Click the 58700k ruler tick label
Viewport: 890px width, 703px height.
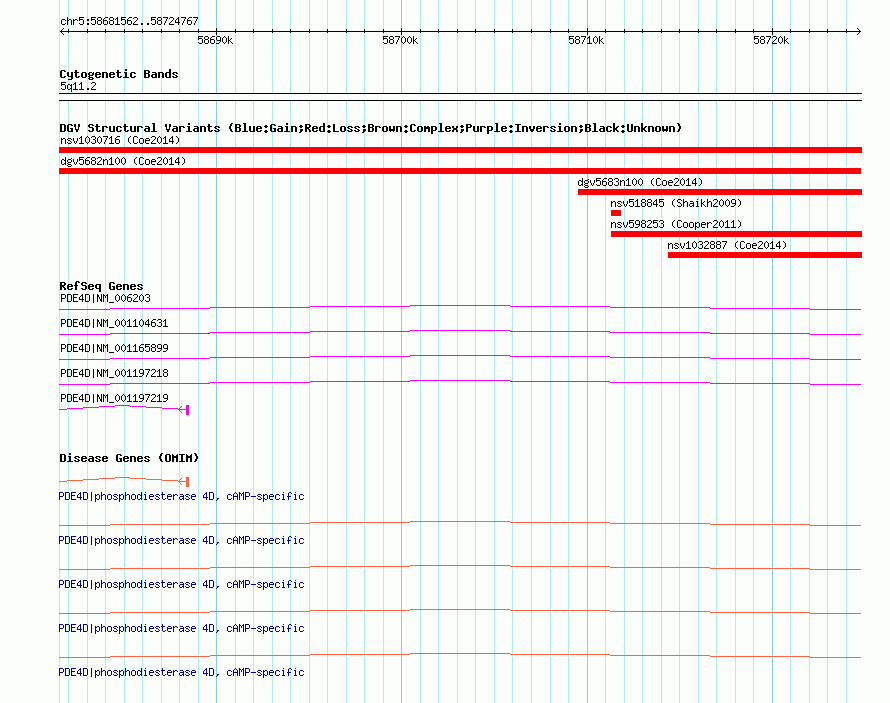pyautogui.click(x=400, y=40)
